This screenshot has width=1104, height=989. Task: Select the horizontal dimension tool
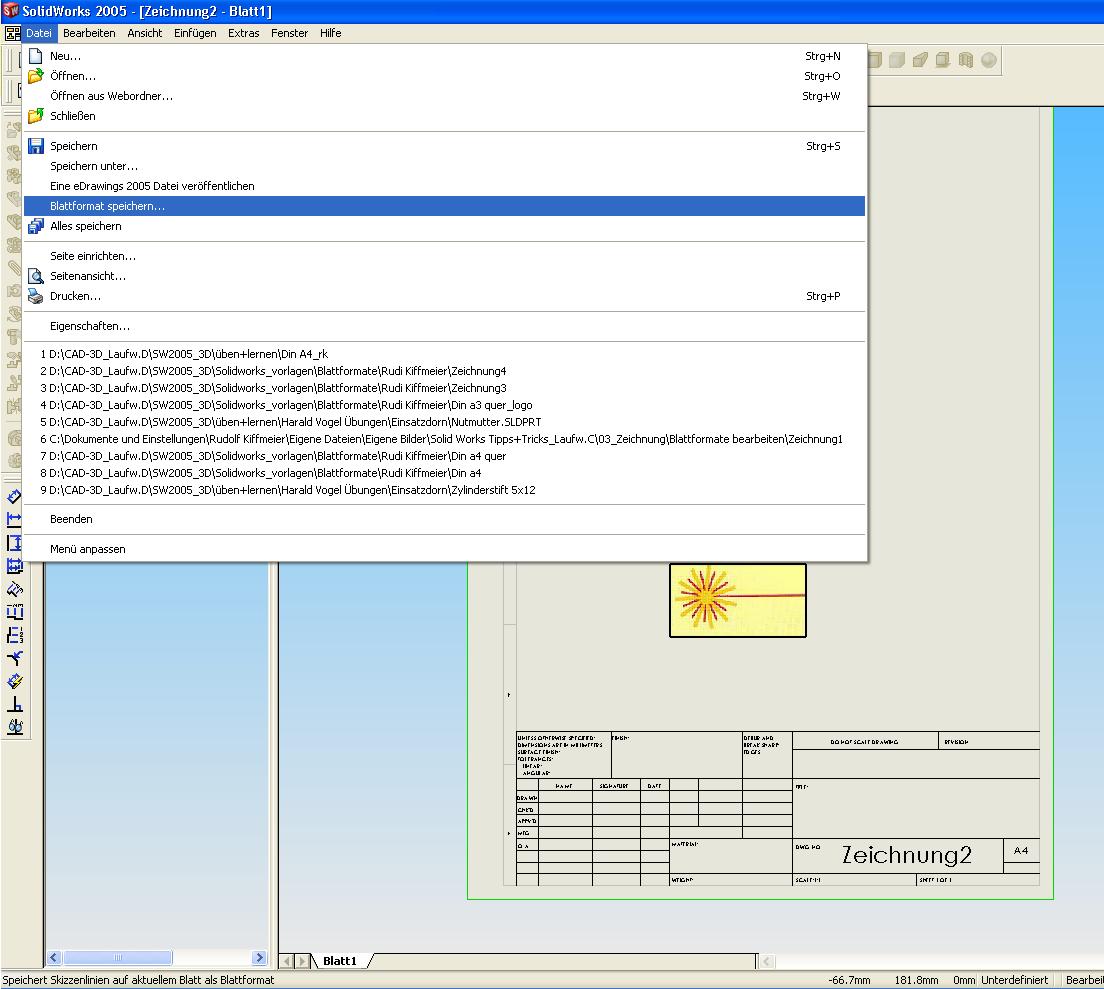coord(14,520)
